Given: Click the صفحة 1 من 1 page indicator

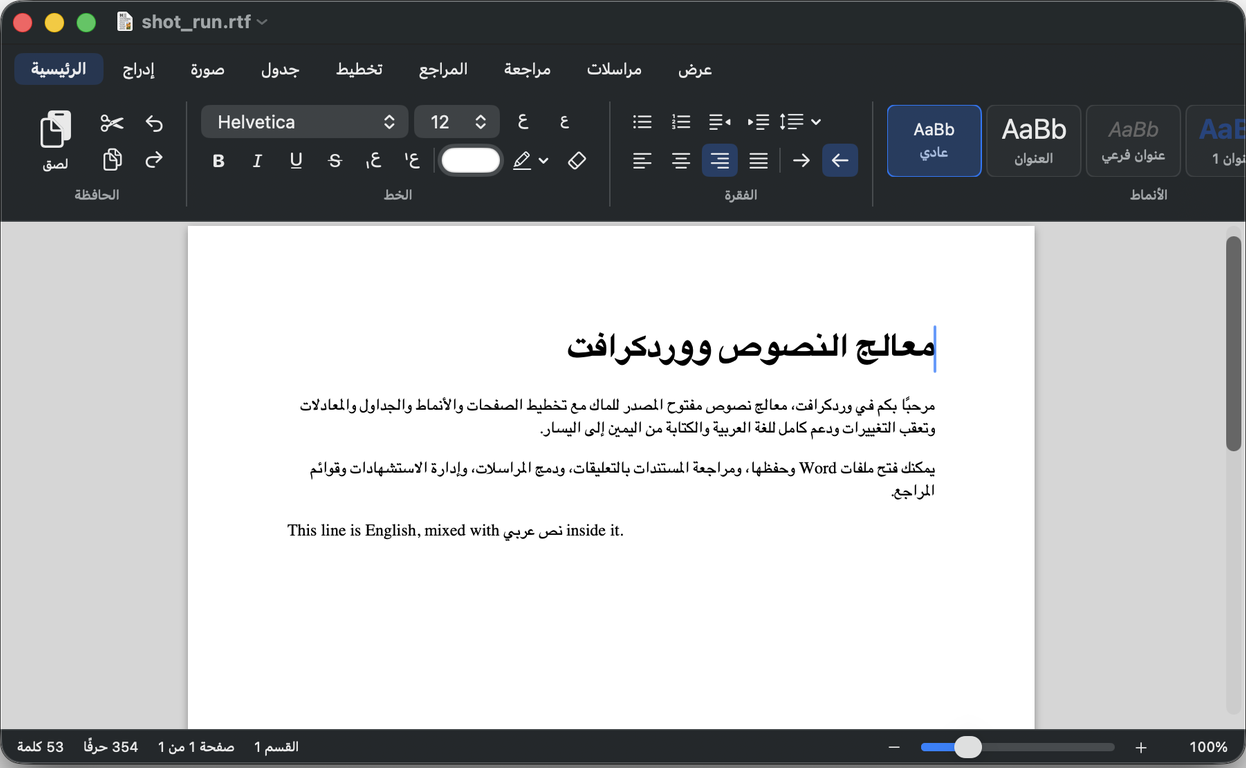Looking at the screenshot, I should pos(196,747).
